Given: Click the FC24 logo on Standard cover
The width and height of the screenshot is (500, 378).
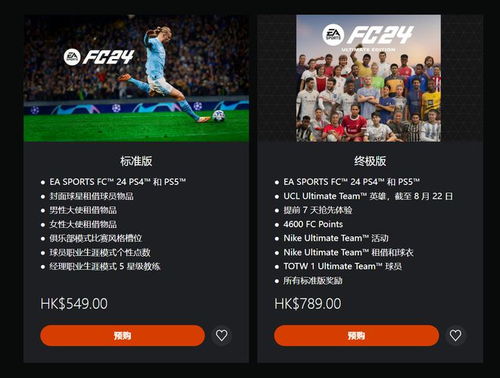Looking at the screenshot, I should pos(108,57).
